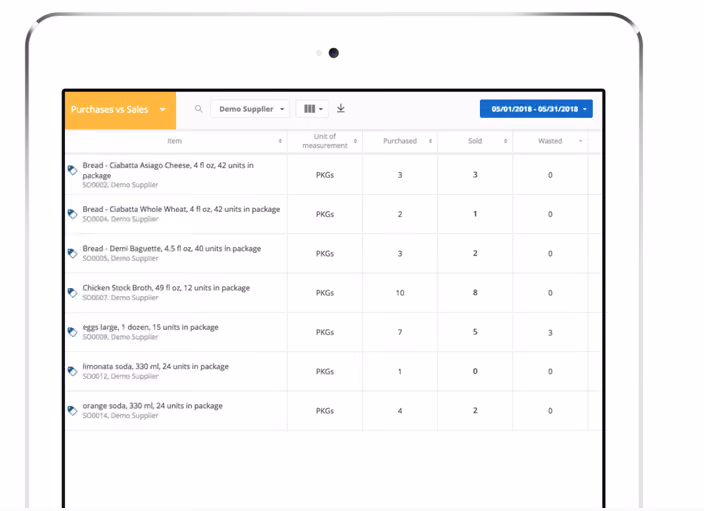Click tag icon for Ciabatta Whole Wheat row

click(72, 214)
